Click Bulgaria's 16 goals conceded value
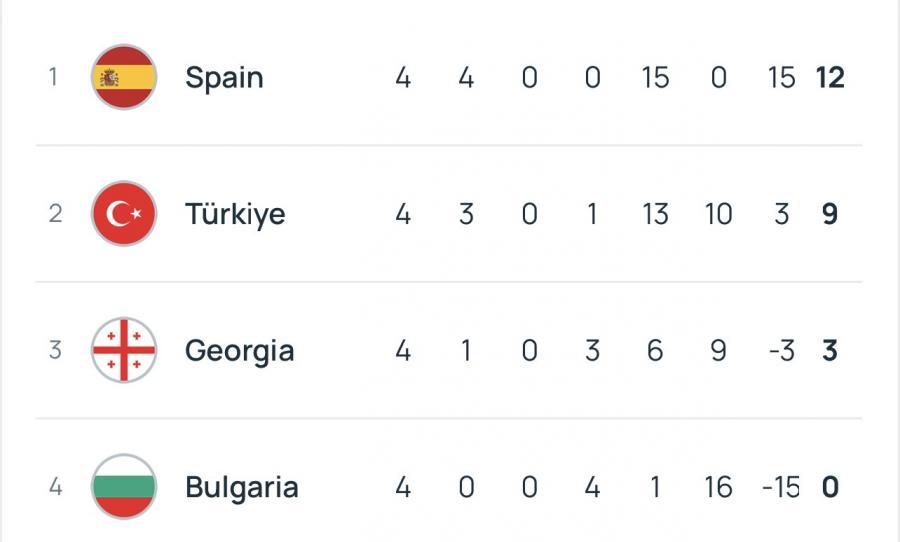 [718, 487]
